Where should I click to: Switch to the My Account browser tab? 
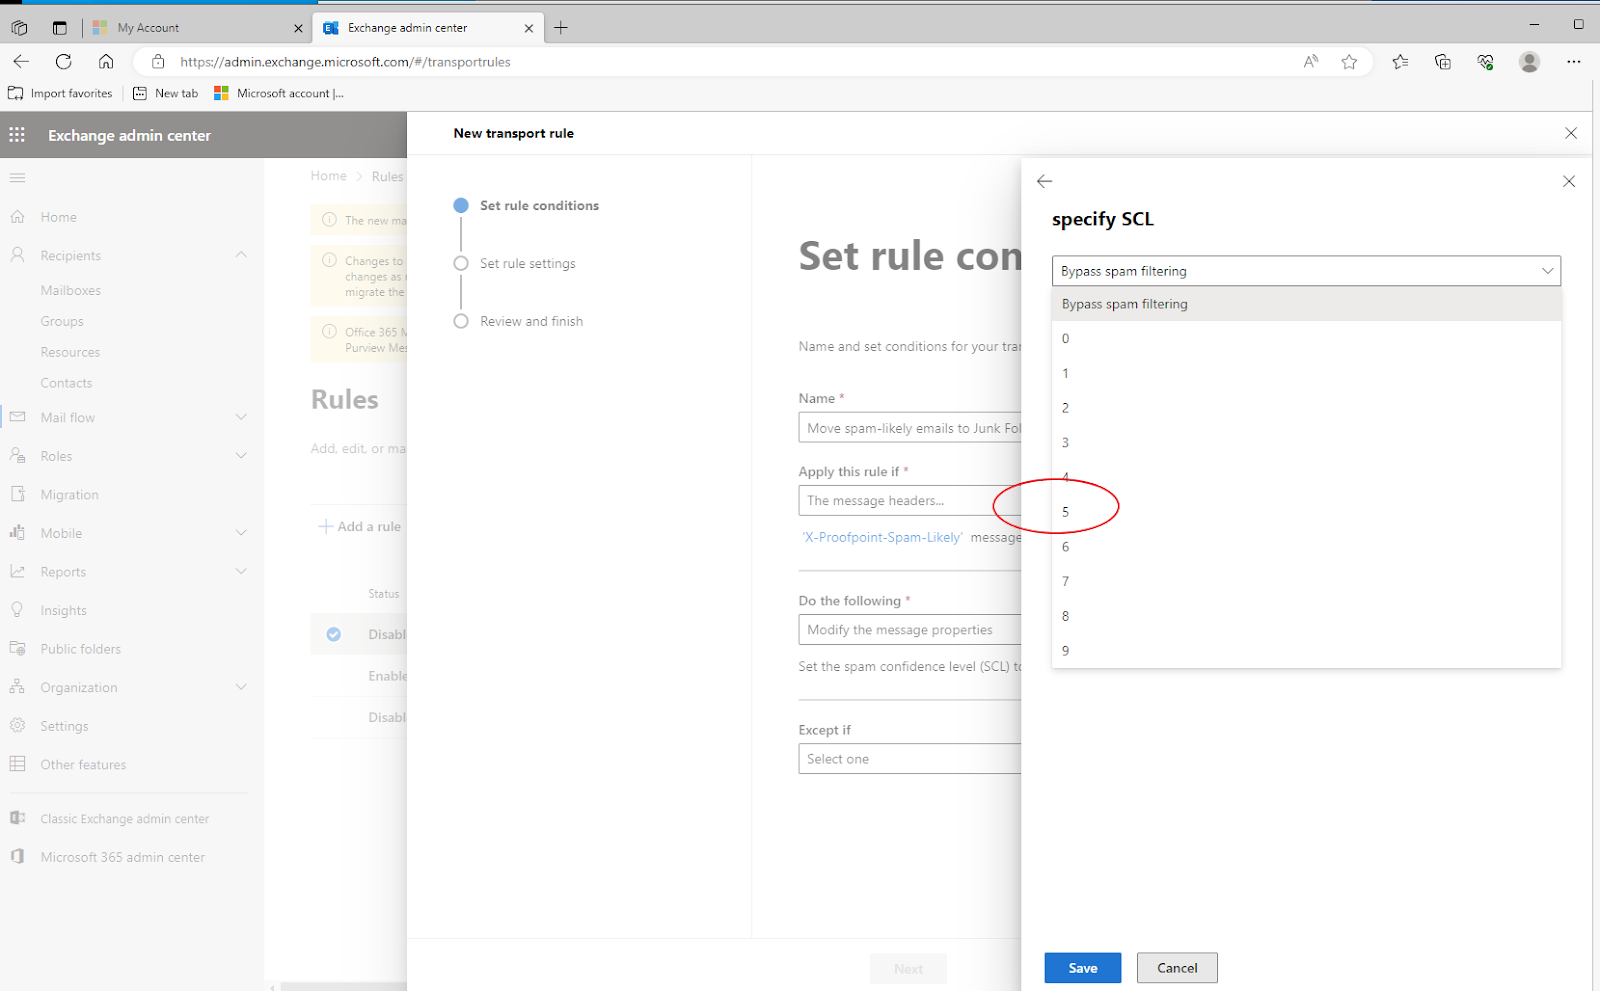198,28
